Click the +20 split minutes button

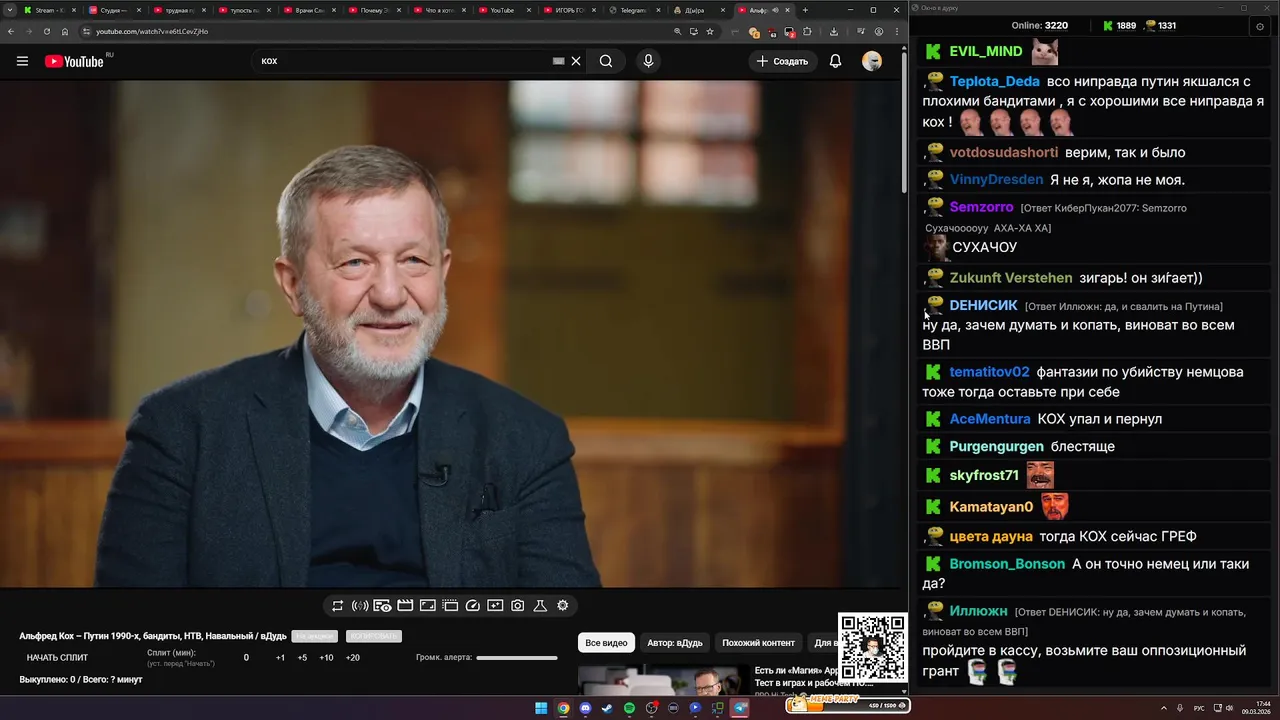[x=353, y=658]
